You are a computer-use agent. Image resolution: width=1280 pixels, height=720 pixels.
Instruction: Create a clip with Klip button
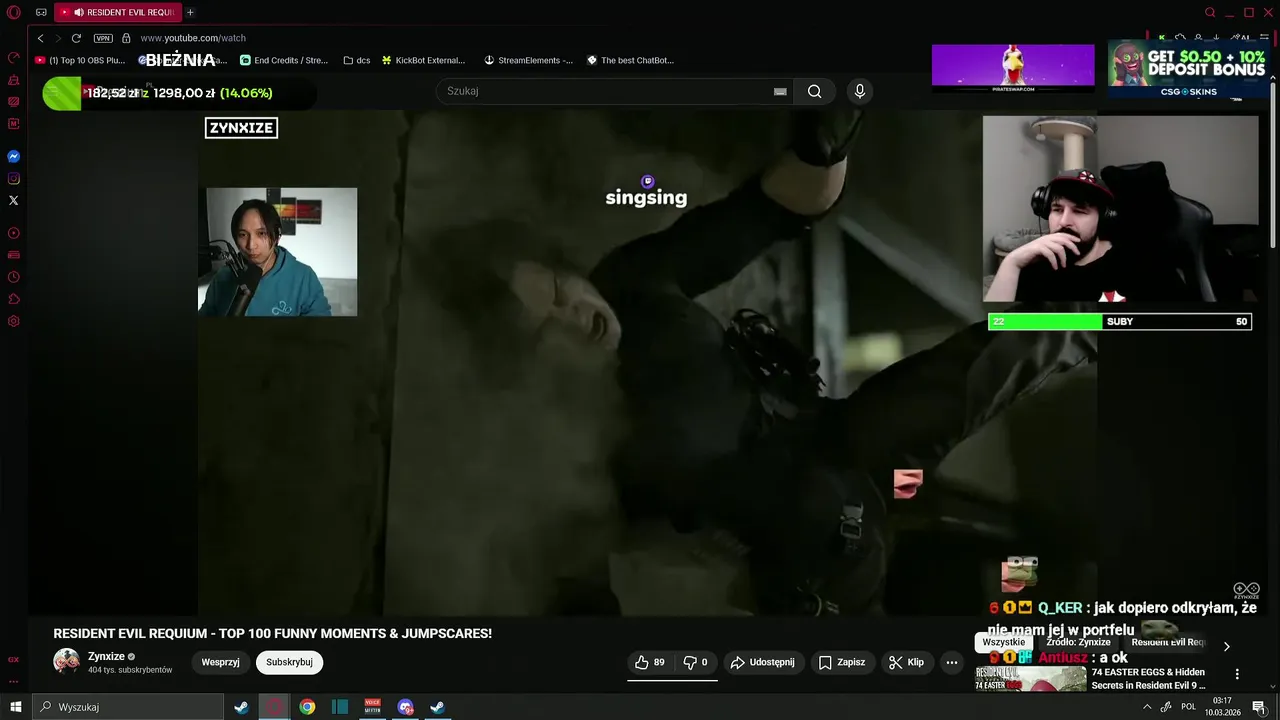(x=907, y=662)
